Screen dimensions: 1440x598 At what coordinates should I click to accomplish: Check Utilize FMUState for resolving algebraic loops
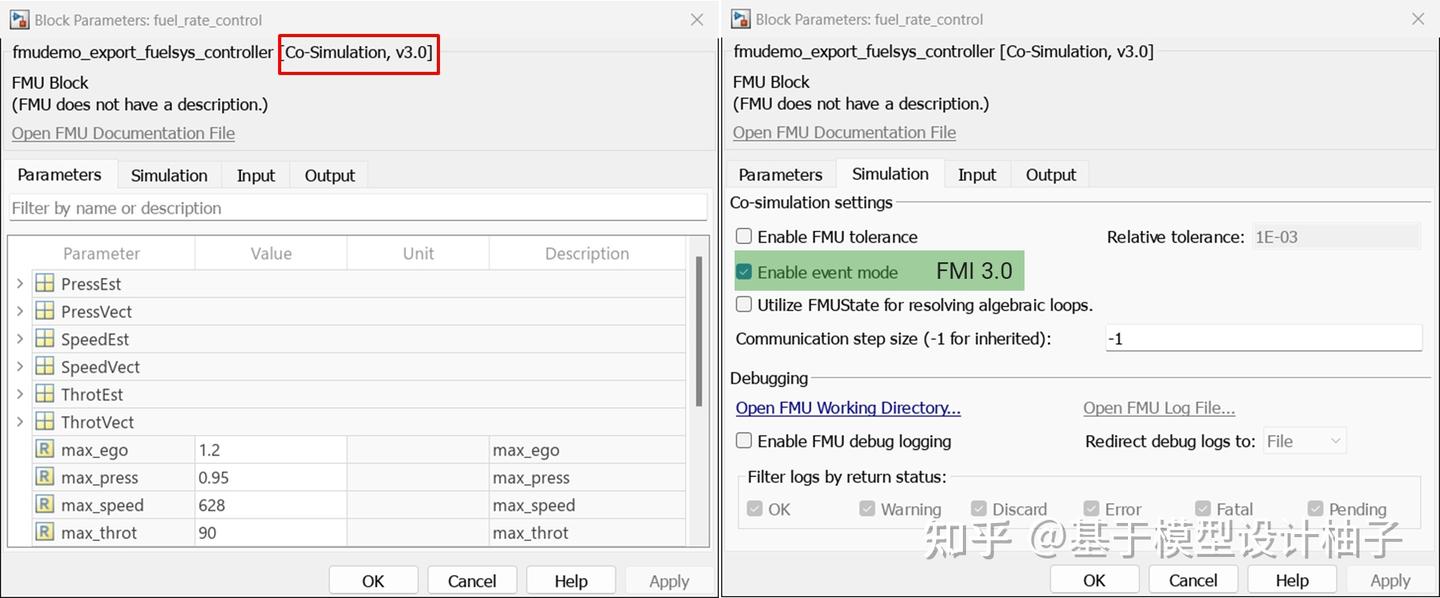coord(743,303)
